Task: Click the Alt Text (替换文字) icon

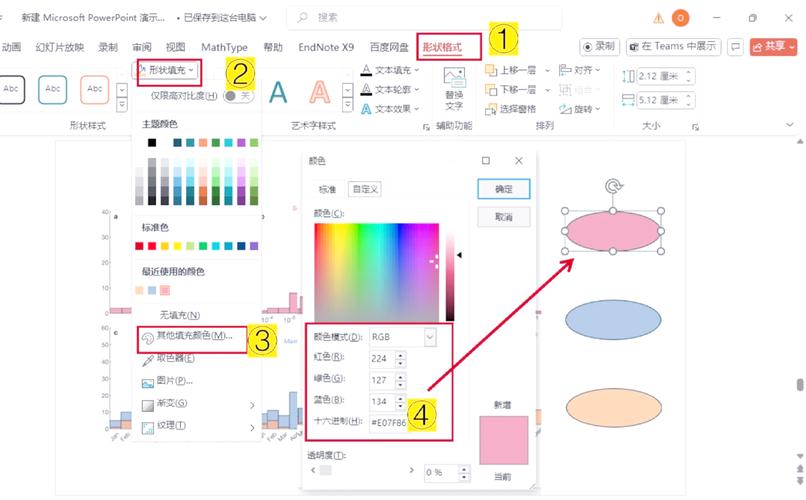Action: pos(454,88)
